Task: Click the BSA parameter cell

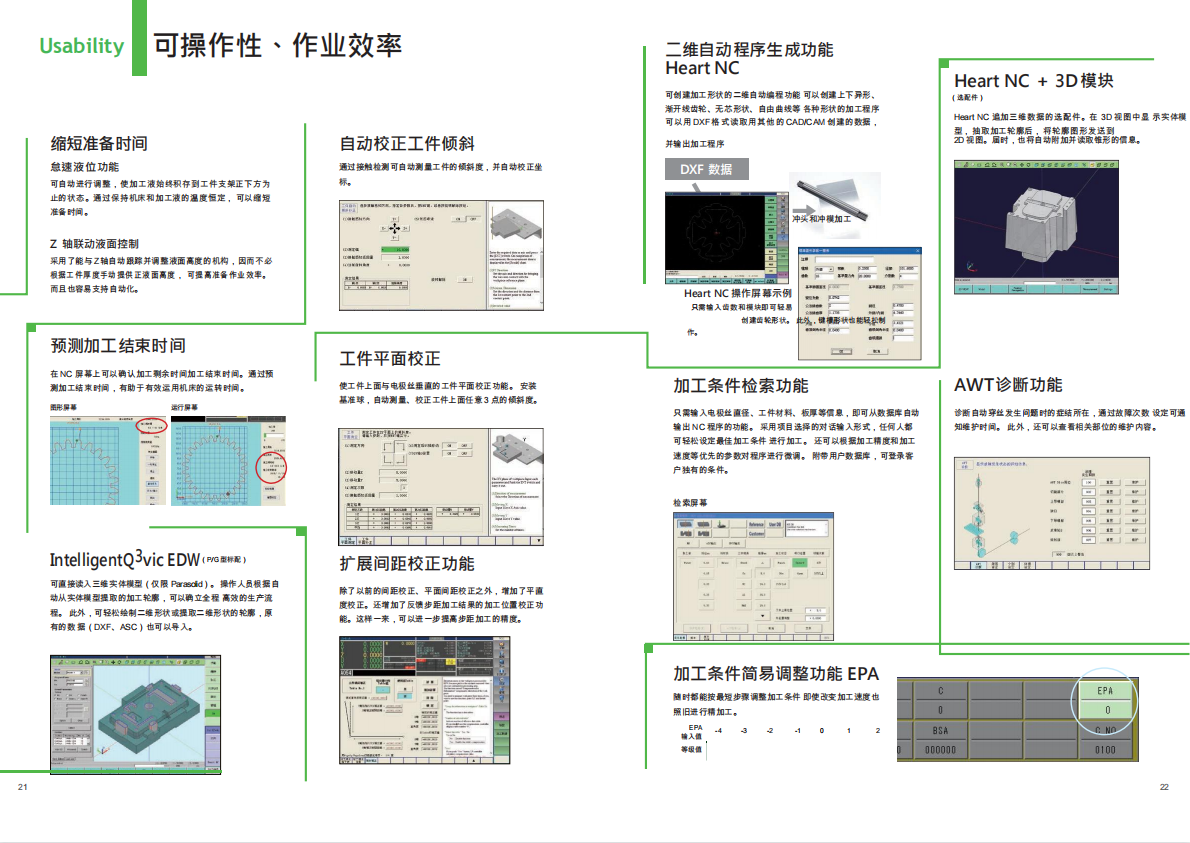Action: 939,730
